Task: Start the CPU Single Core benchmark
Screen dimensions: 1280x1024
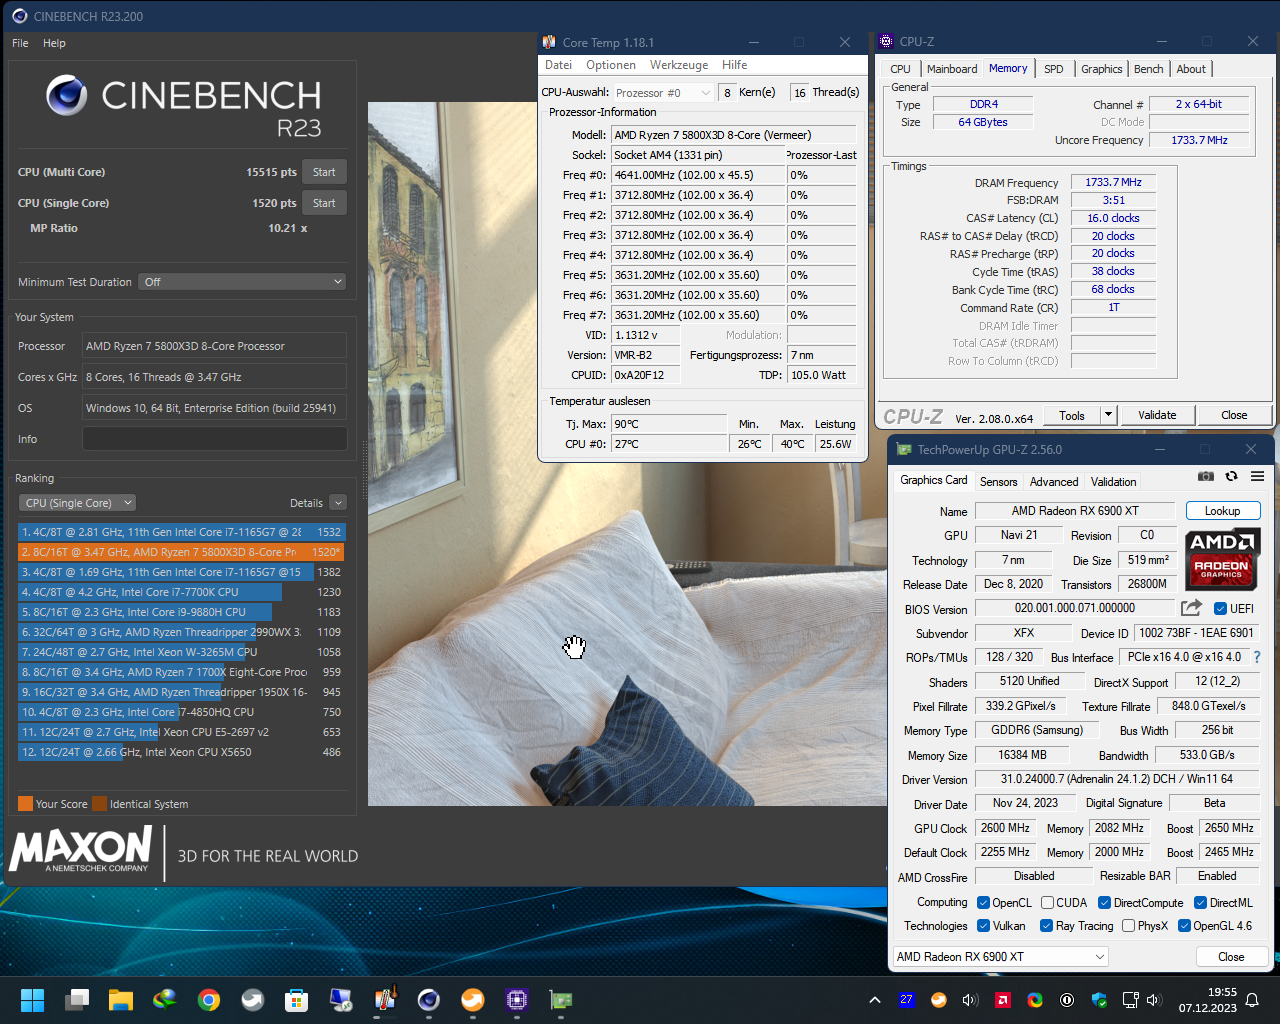Action: 324,203
